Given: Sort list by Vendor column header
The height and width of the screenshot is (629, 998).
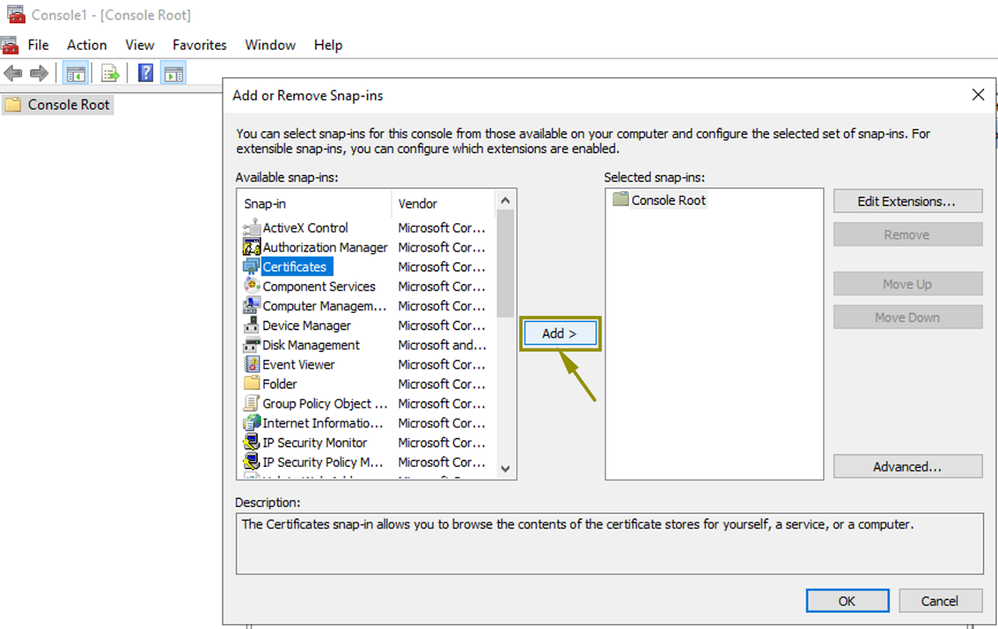Looking at the screenshot, I should pyautogui.click(x=442, y=203).
